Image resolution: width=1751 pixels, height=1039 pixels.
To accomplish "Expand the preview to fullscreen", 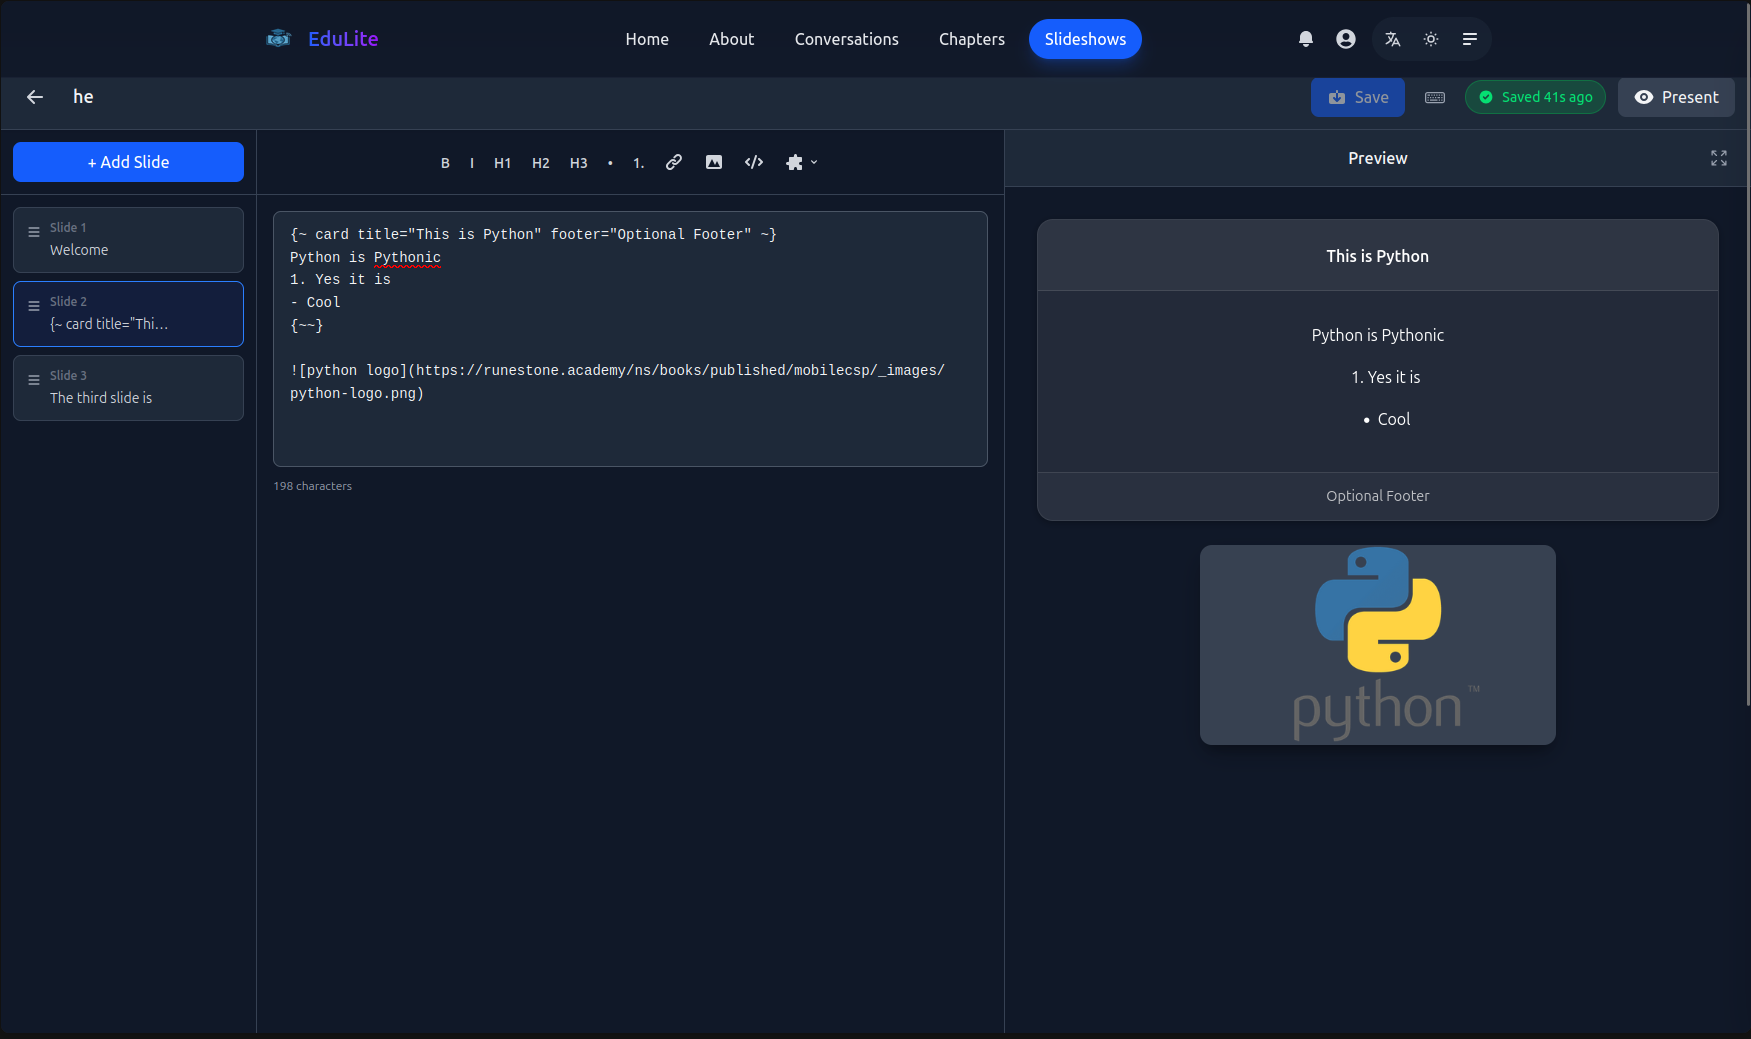I will (x=1719, y=158).
